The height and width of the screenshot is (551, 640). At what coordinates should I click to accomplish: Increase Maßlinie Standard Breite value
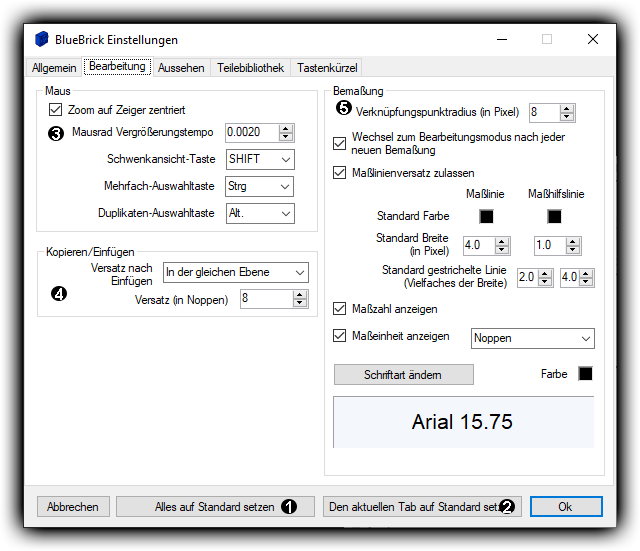(x=502, y=241)
